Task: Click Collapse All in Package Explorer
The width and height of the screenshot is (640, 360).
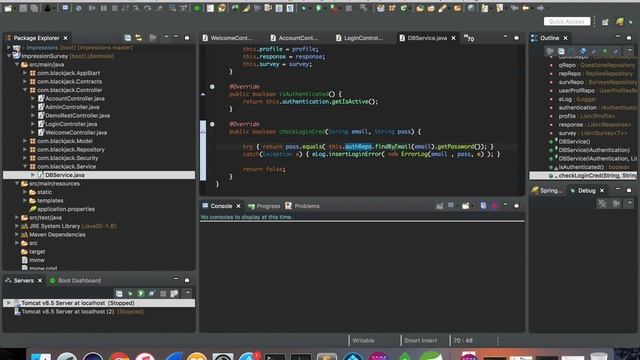Action: (x=128, y=38)
